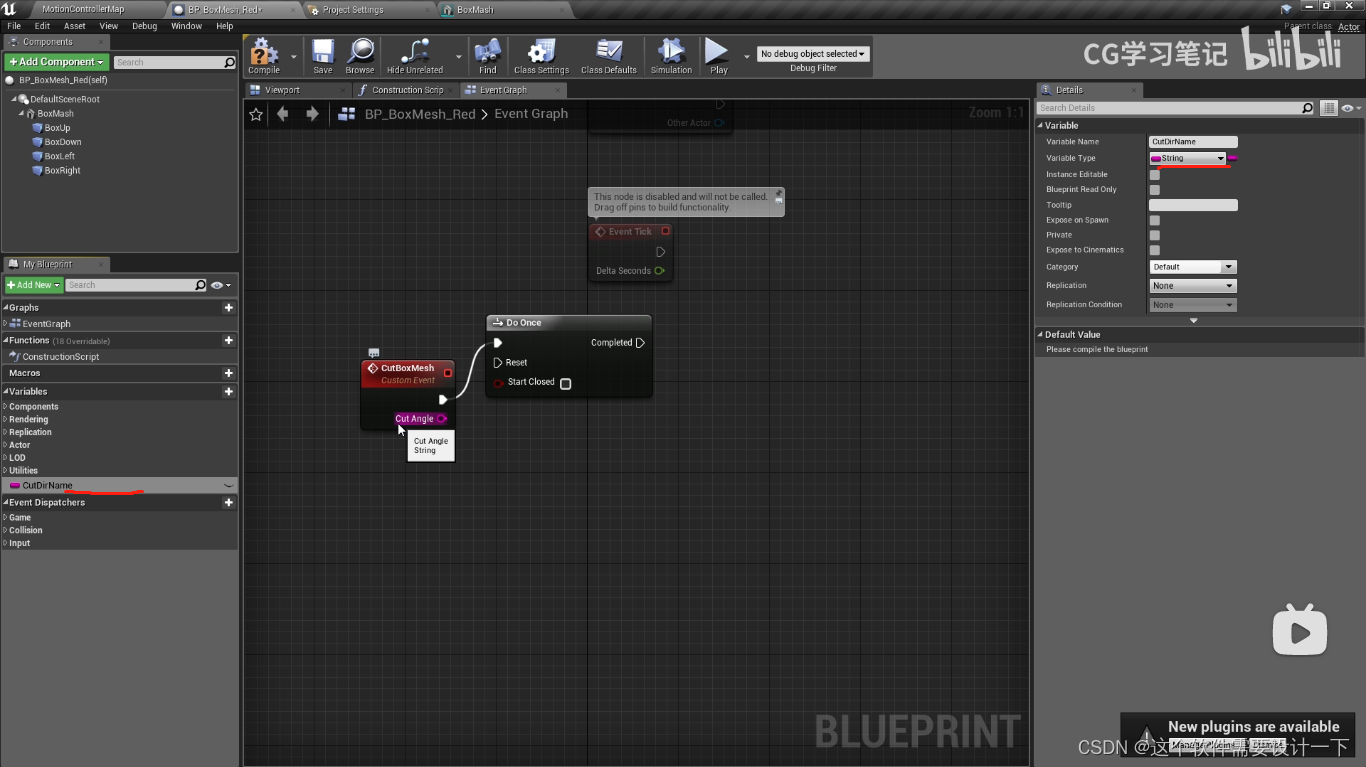Select the BoxUp component

pyautogui.click(x=57, y=128)
